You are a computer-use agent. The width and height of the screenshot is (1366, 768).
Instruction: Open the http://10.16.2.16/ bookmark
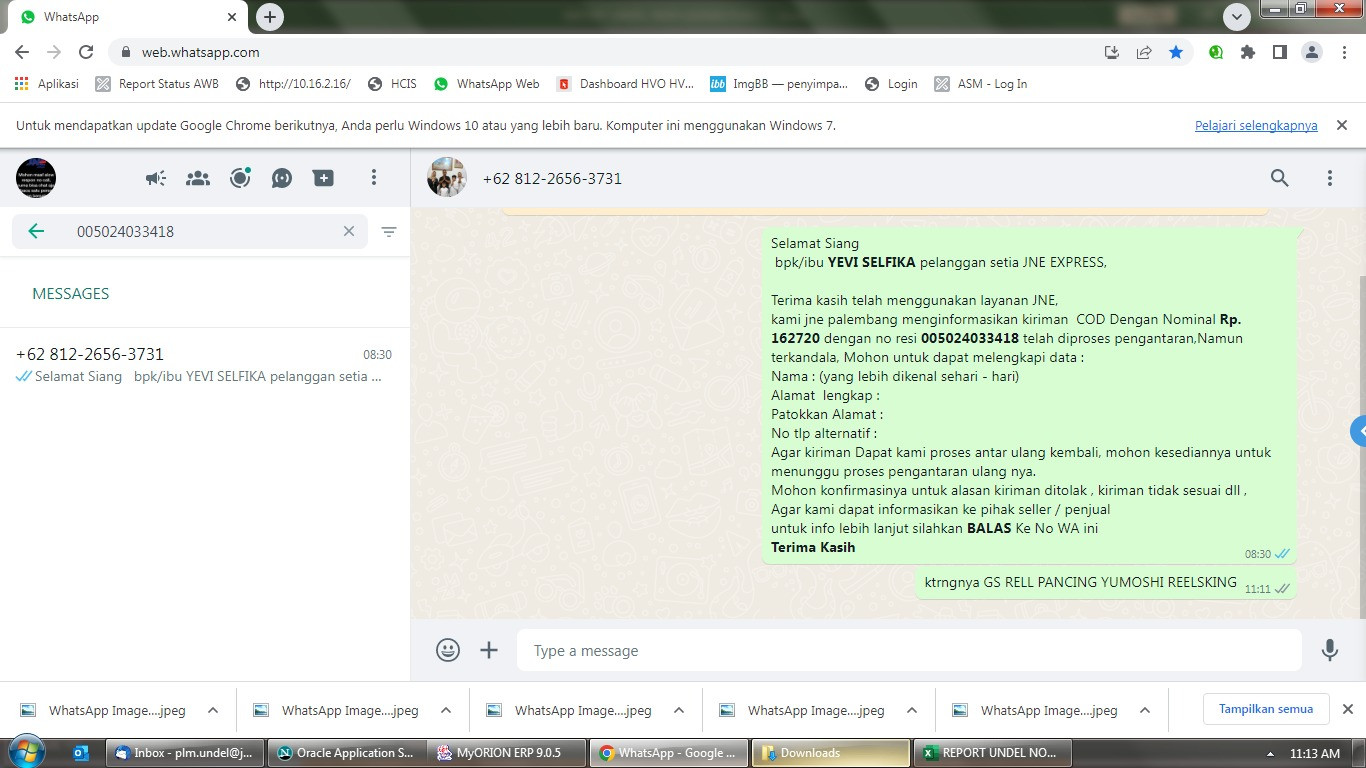click(293, 84)
